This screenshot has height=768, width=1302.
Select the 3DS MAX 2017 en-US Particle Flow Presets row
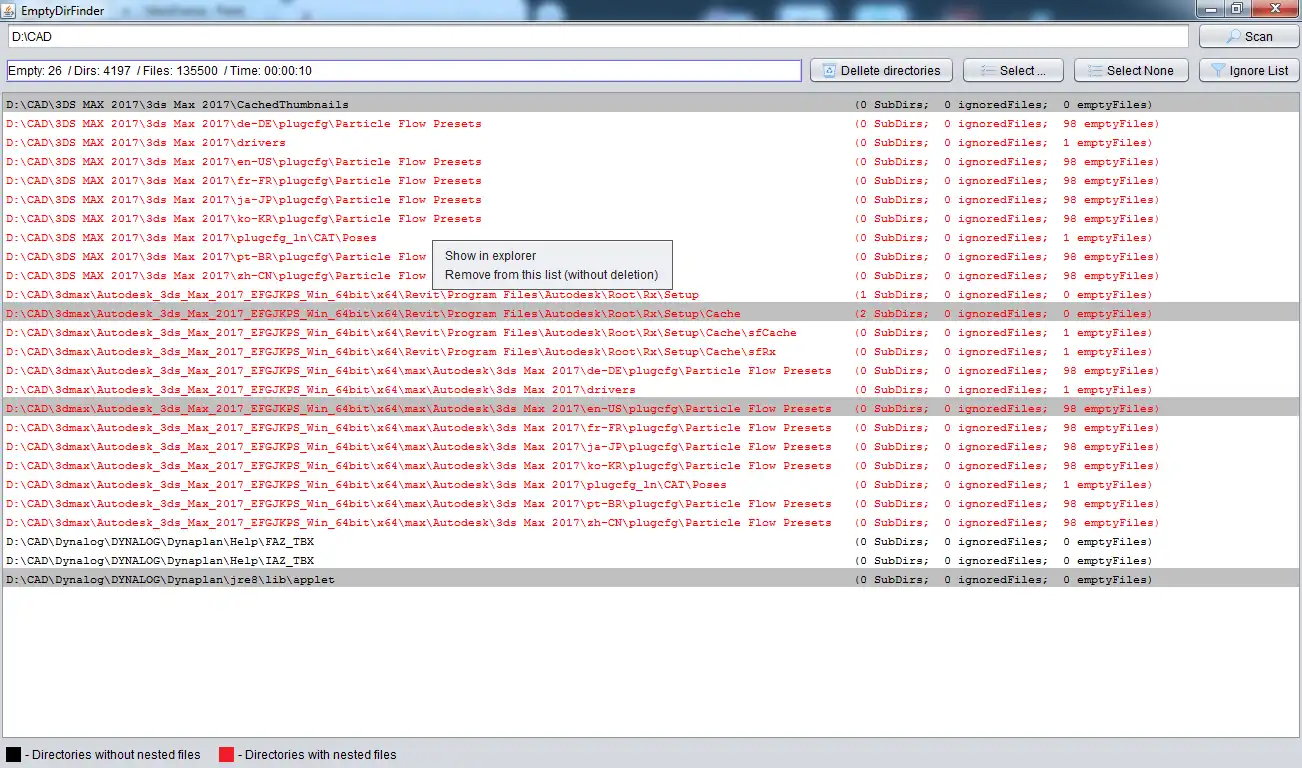(x=650, y=162)
